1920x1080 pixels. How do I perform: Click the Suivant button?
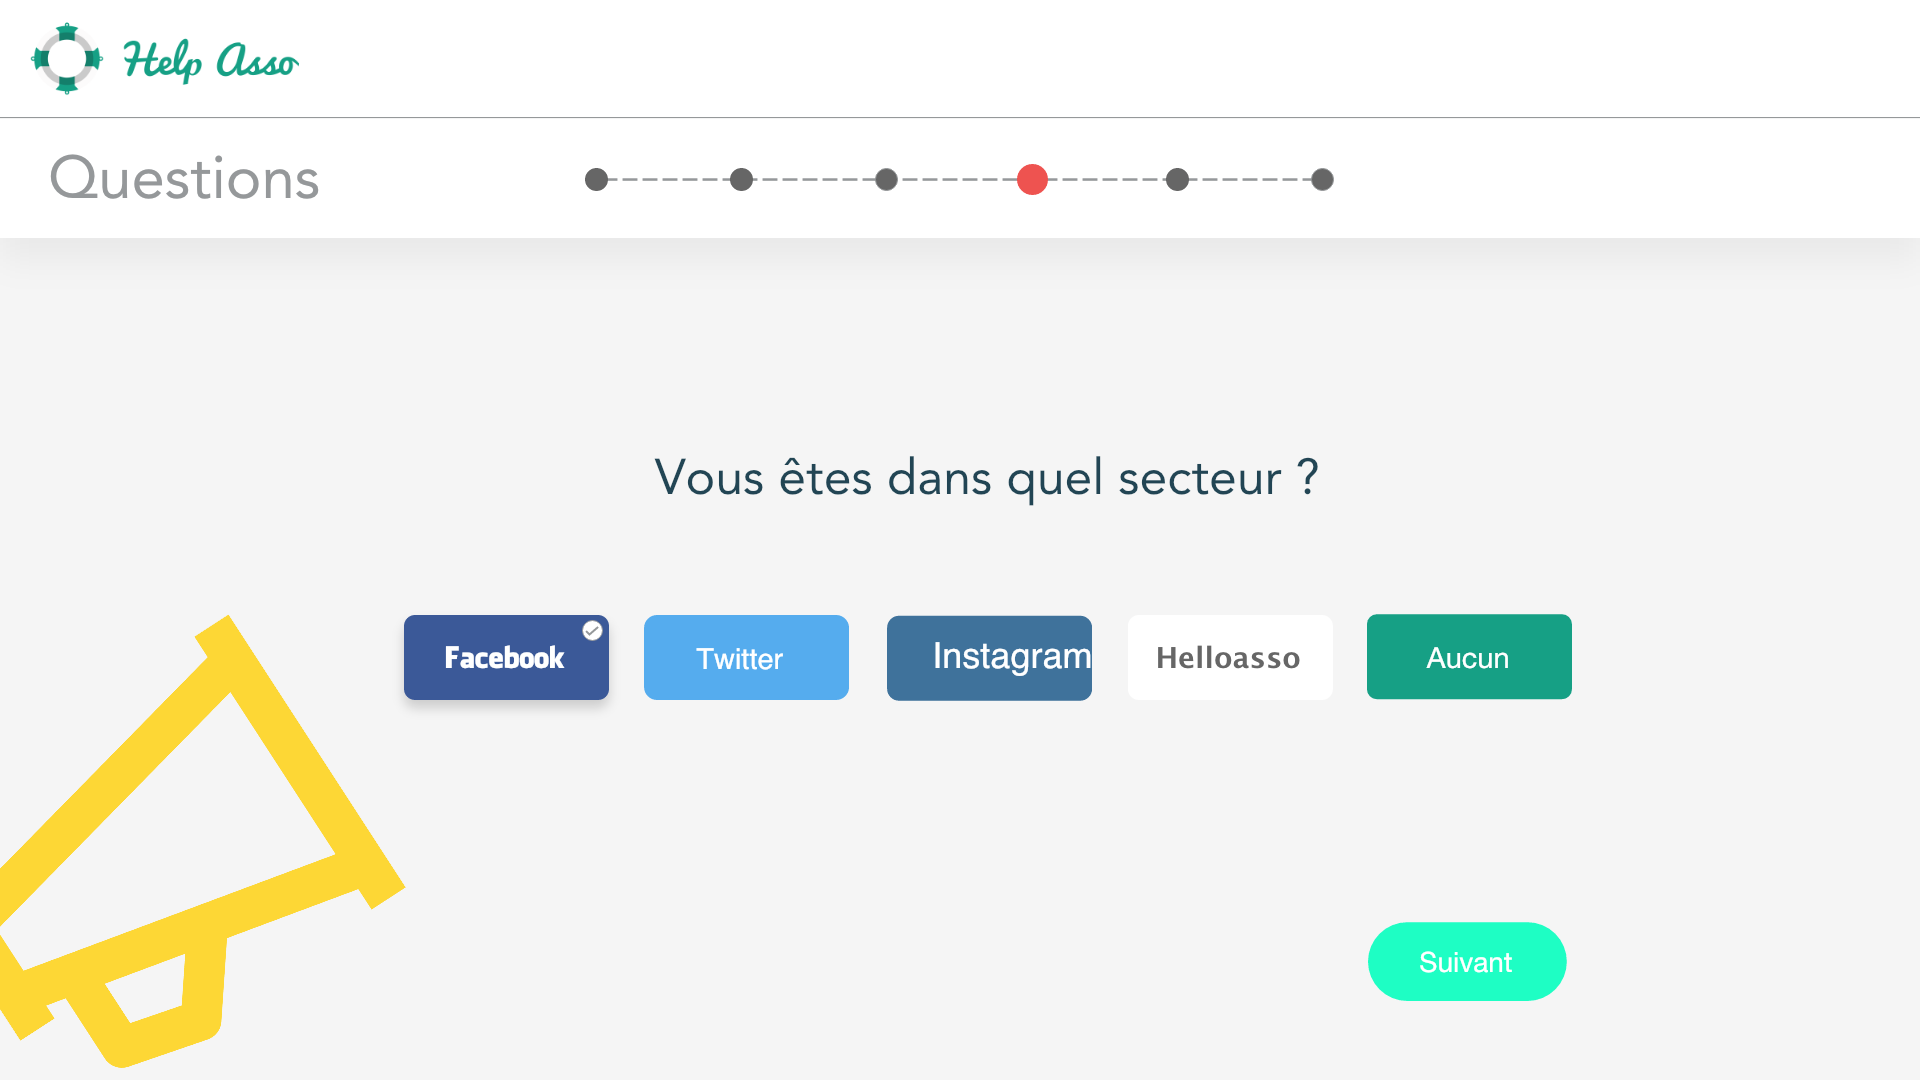pos(1467,961)
